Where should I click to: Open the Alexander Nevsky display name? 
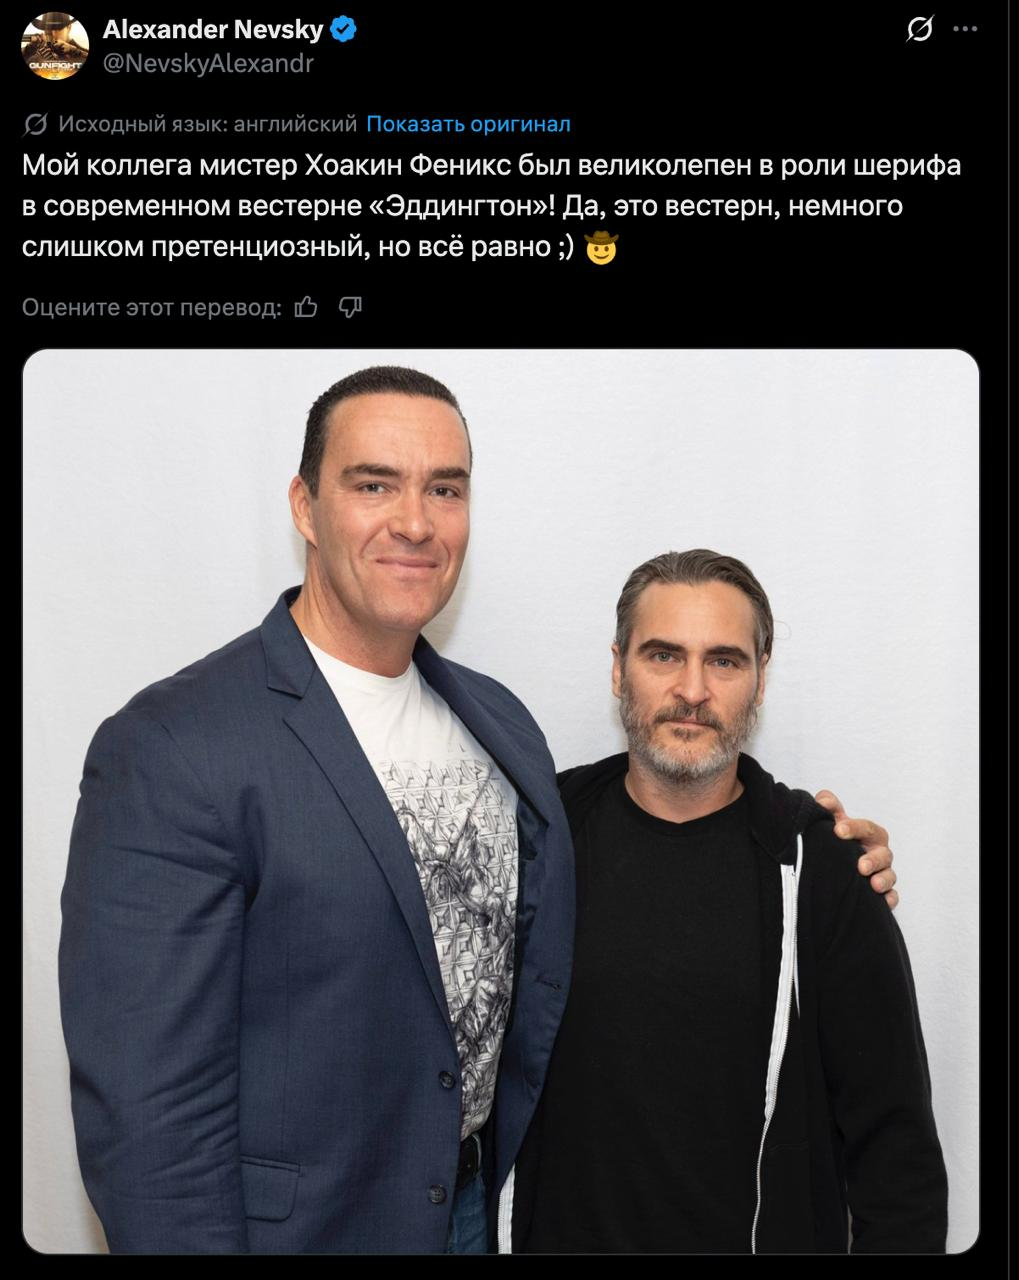coord(213,30)
